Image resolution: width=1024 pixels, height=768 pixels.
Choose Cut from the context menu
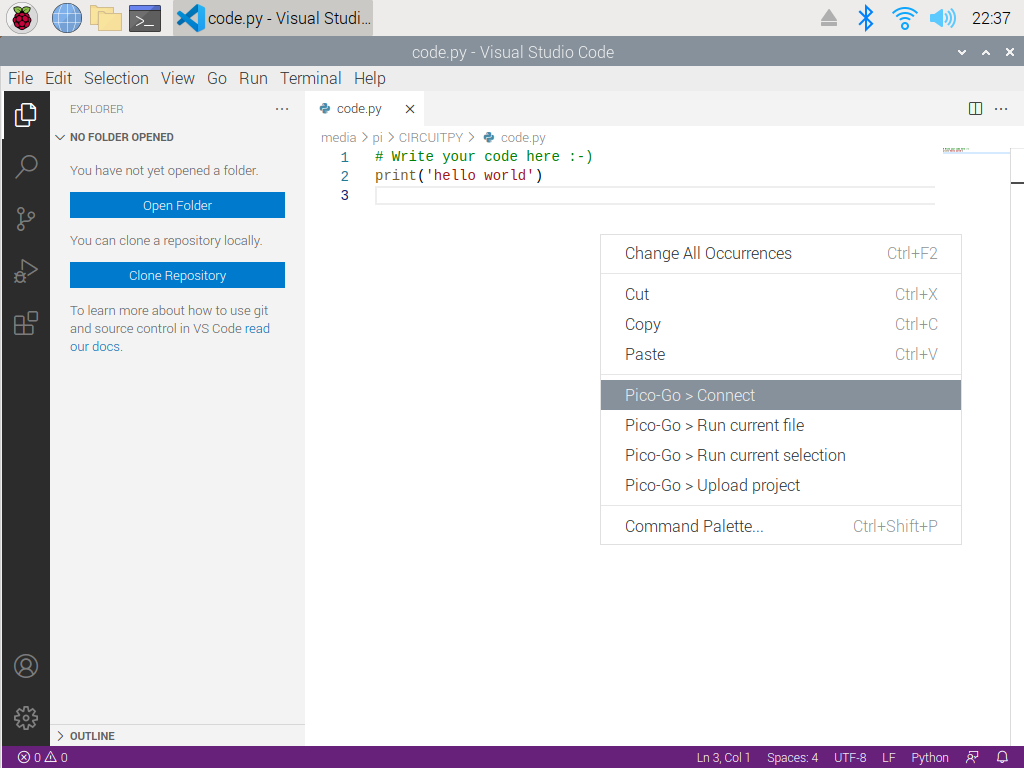click(x=780, y=295)
